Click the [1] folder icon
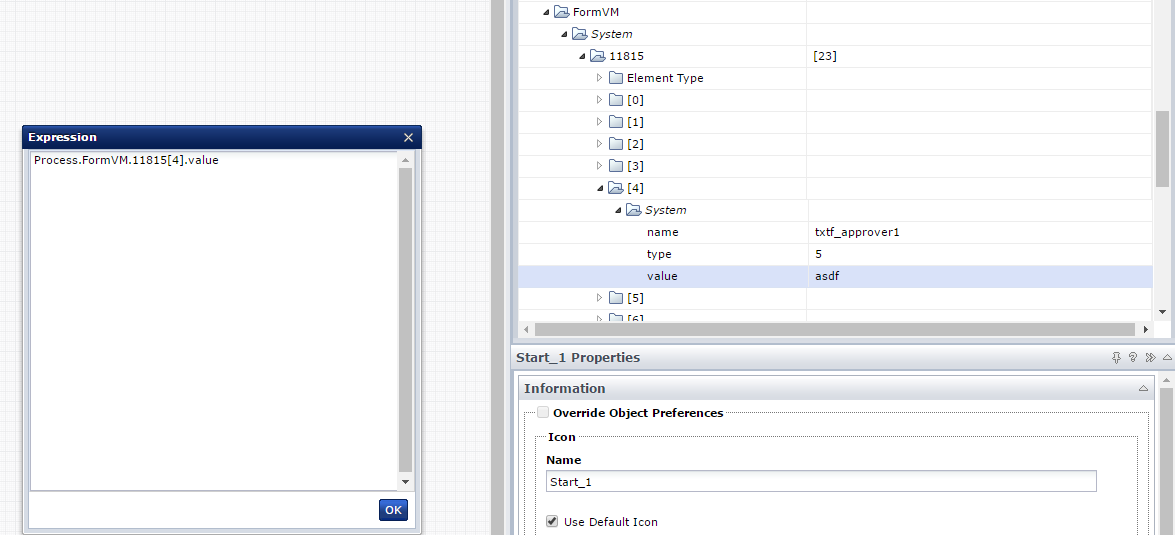 click(x=616, y=121)
